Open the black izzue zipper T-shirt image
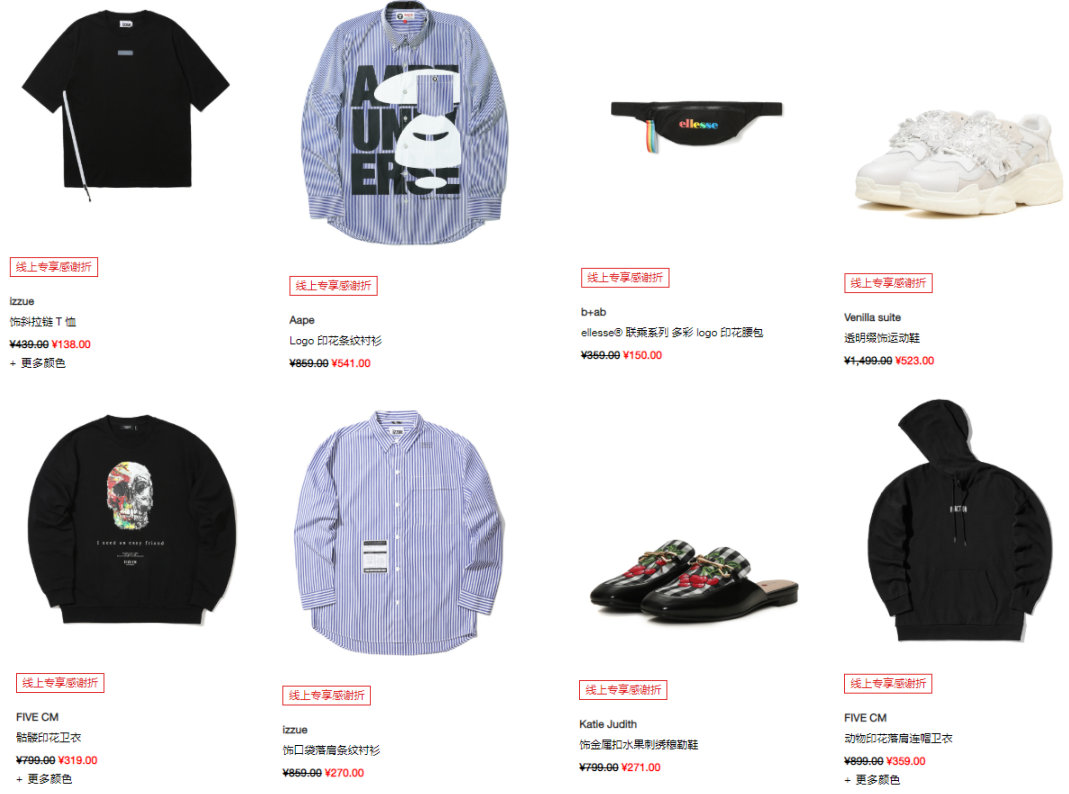This screenshot has height=794, width=1069. tap(125, 106)
